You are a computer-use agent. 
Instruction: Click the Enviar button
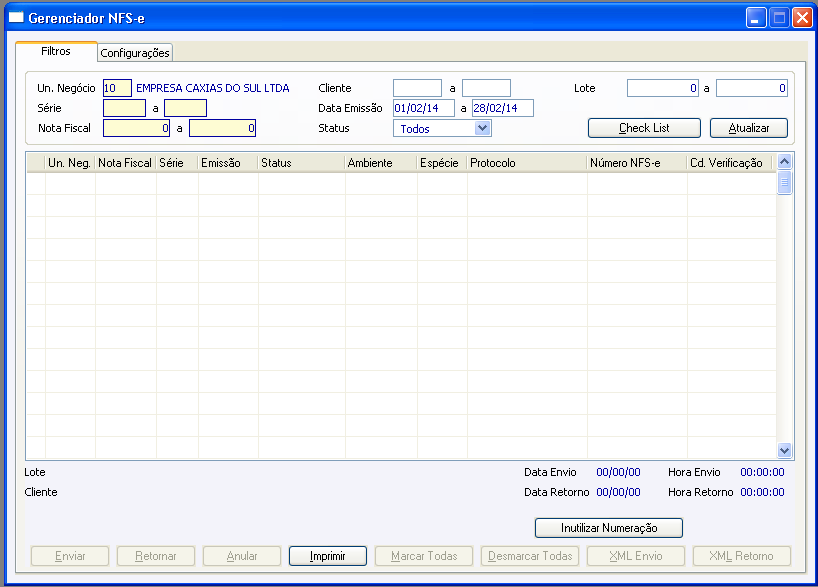click(x=70, y=556)
